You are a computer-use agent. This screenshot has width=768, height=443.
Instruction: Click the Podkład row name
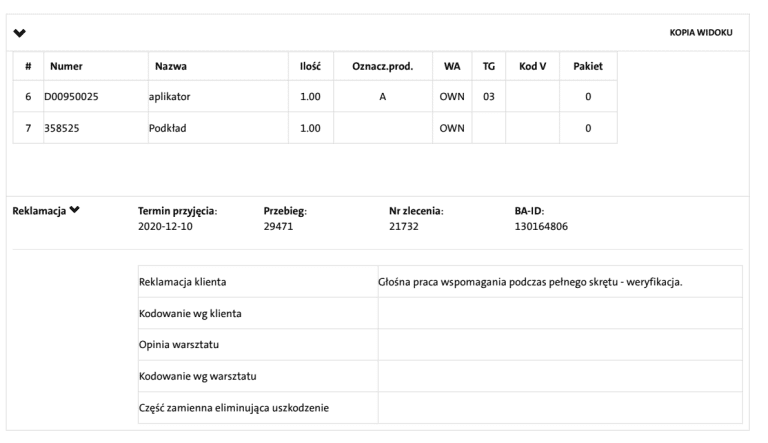[168, 128]
